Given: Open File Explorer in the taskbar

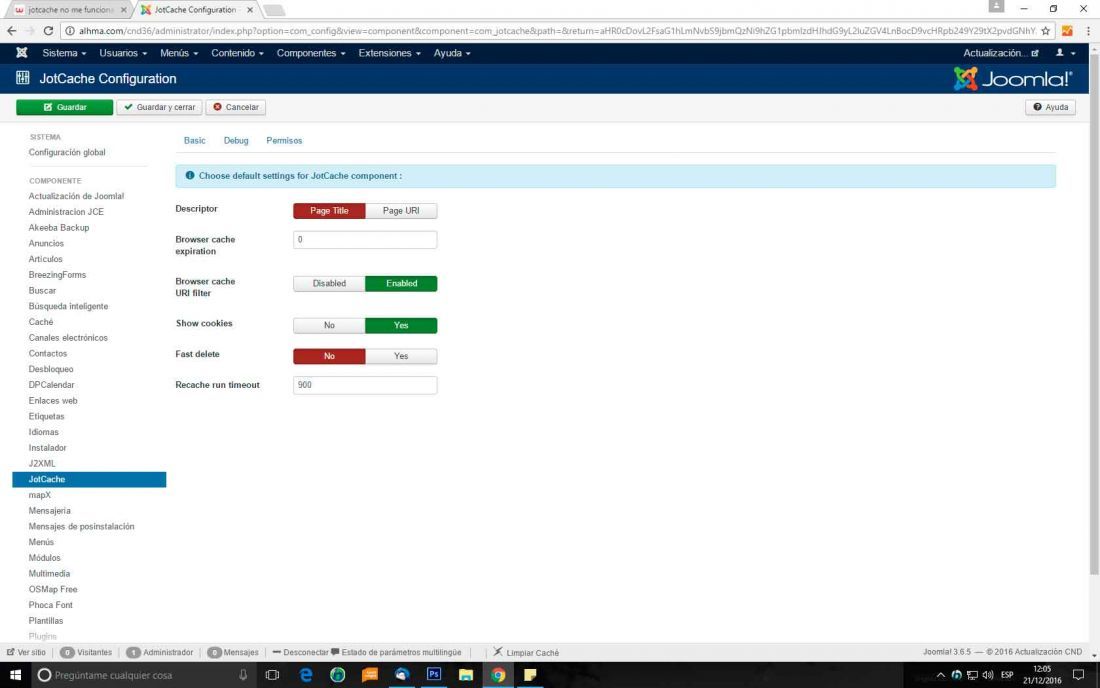Looking at the screenshot, I should point(466,675).
